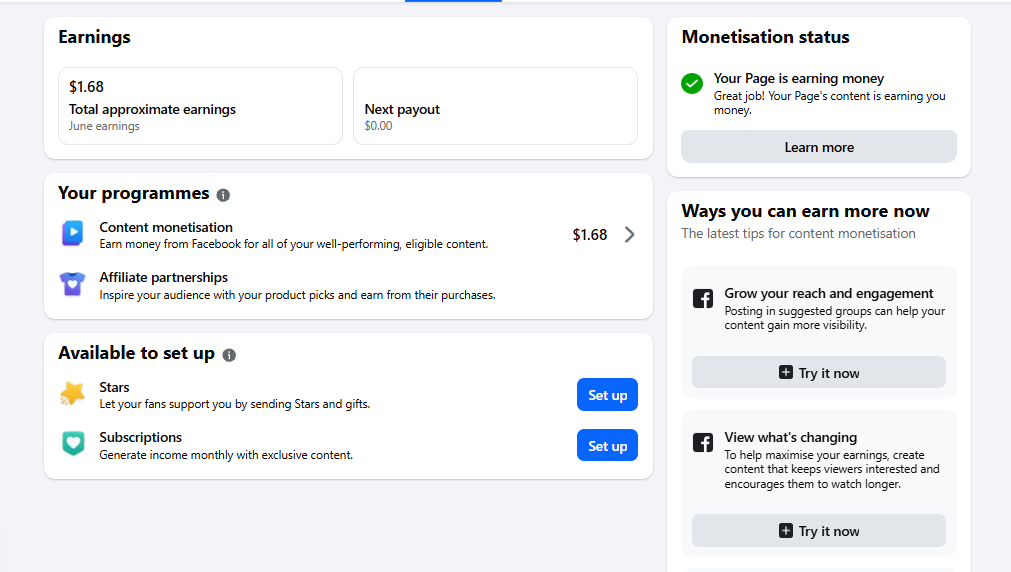Set up the Subscriptions programme

click(x=607, y=446)
